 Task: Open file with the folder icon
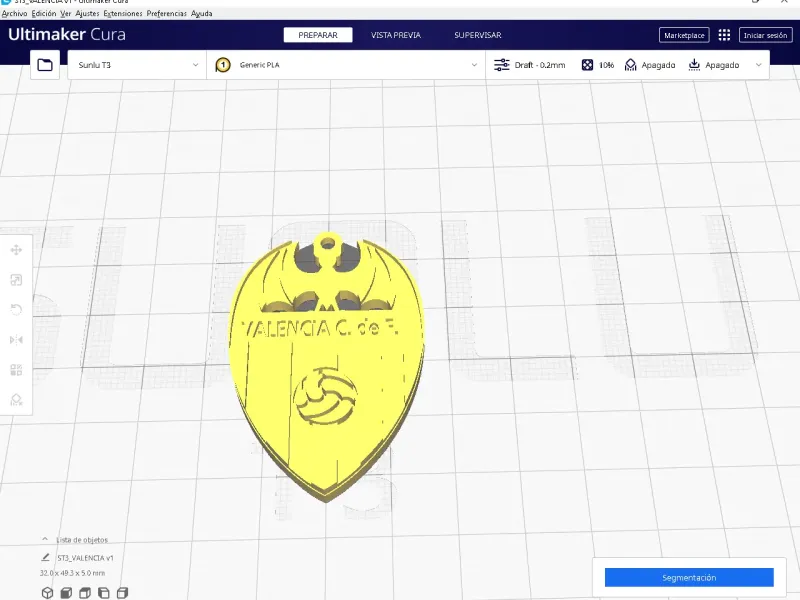45,65
